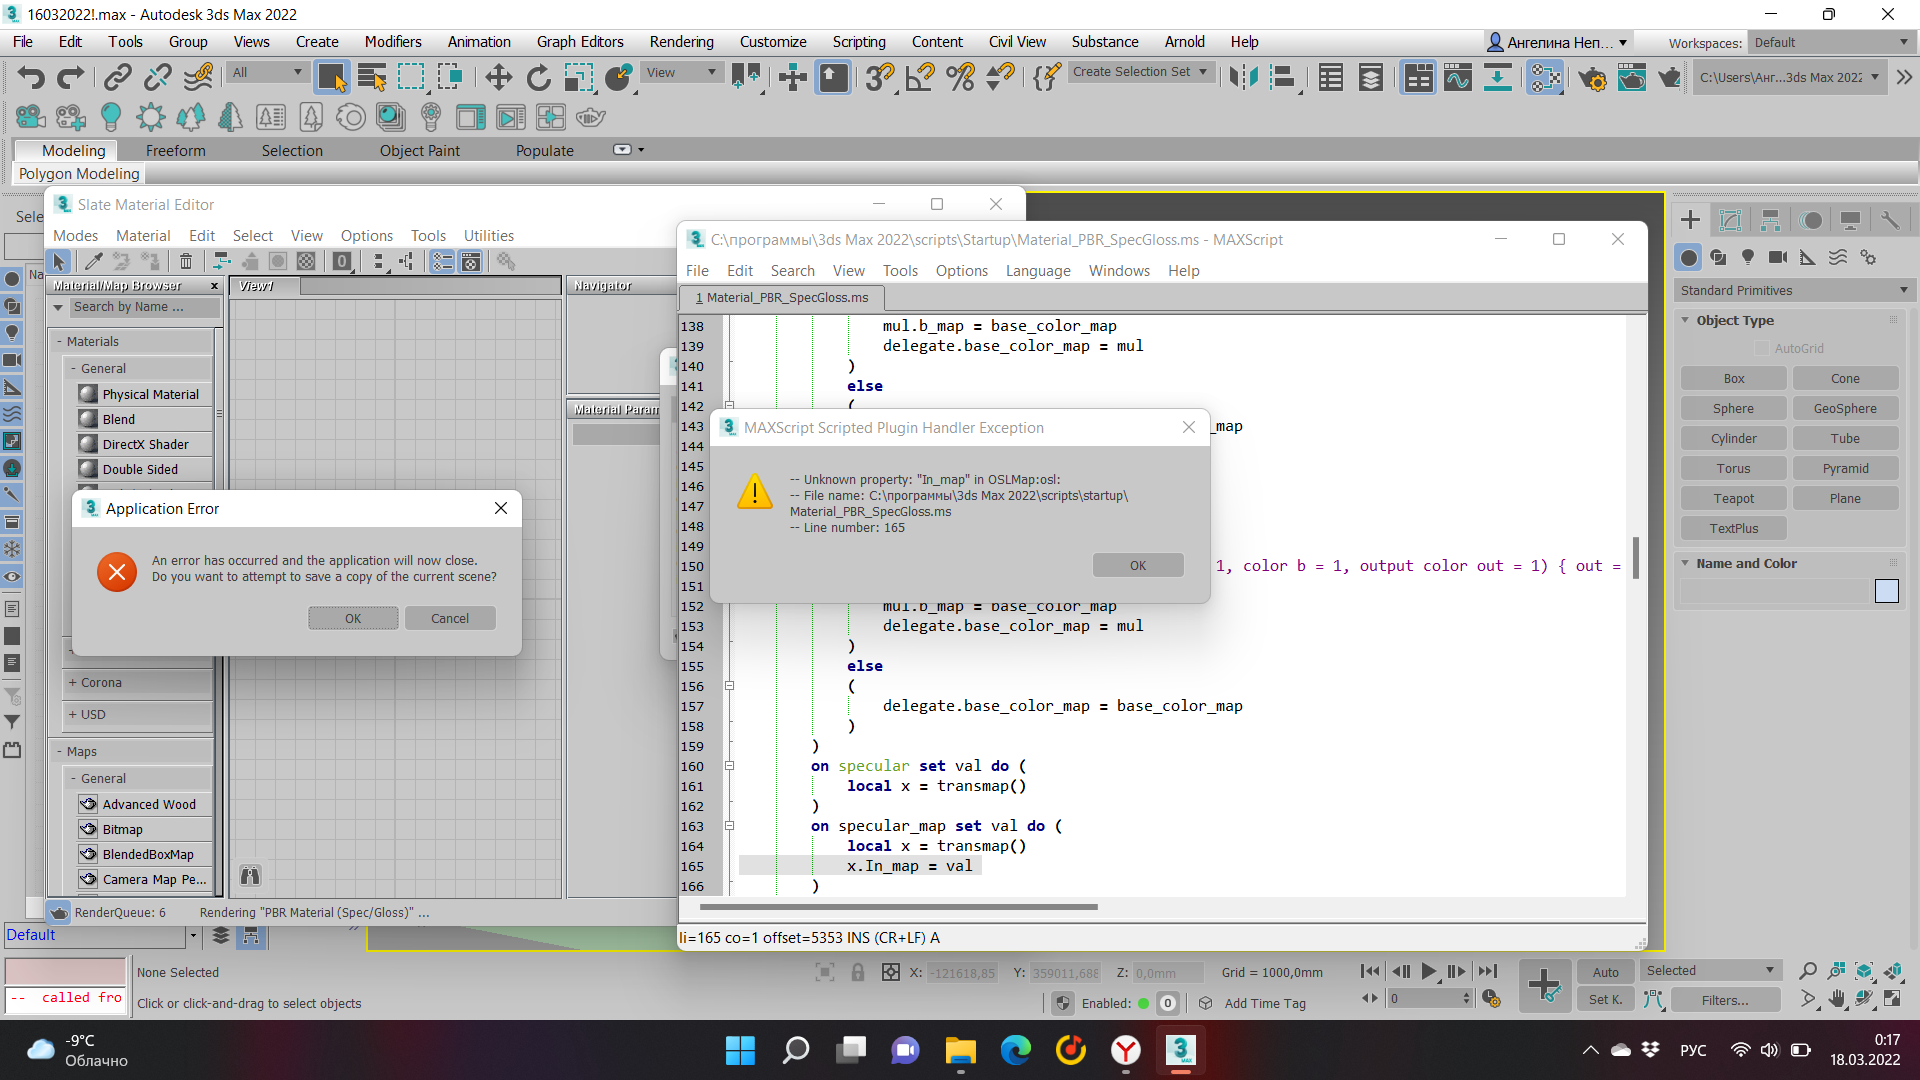This screenshot has width=1920, height=1080.
Task: Open the Render Setup teapot icon
Action: point(1592,77)
